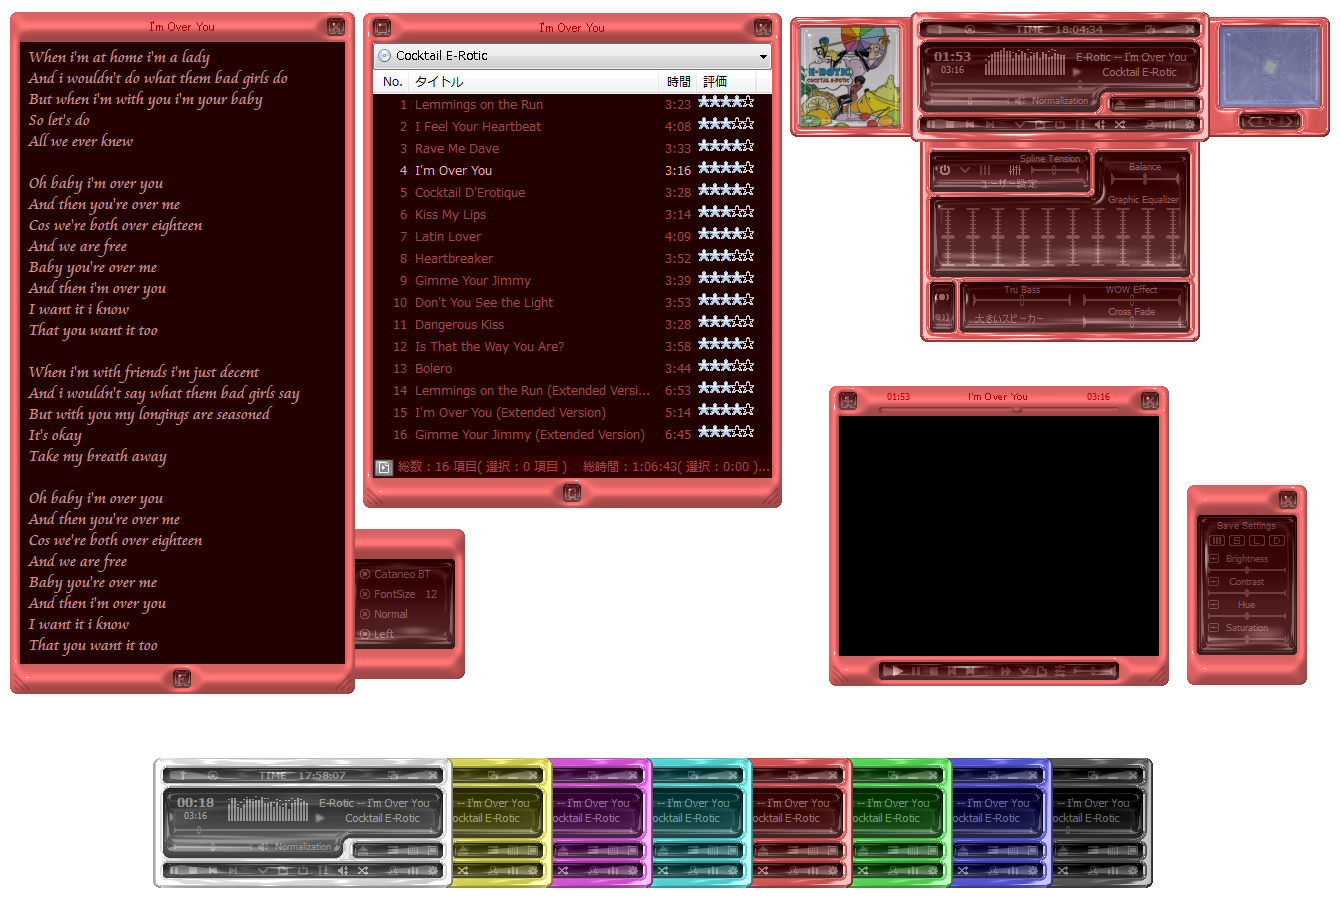Click the video player seek bar

coord(999,409)
